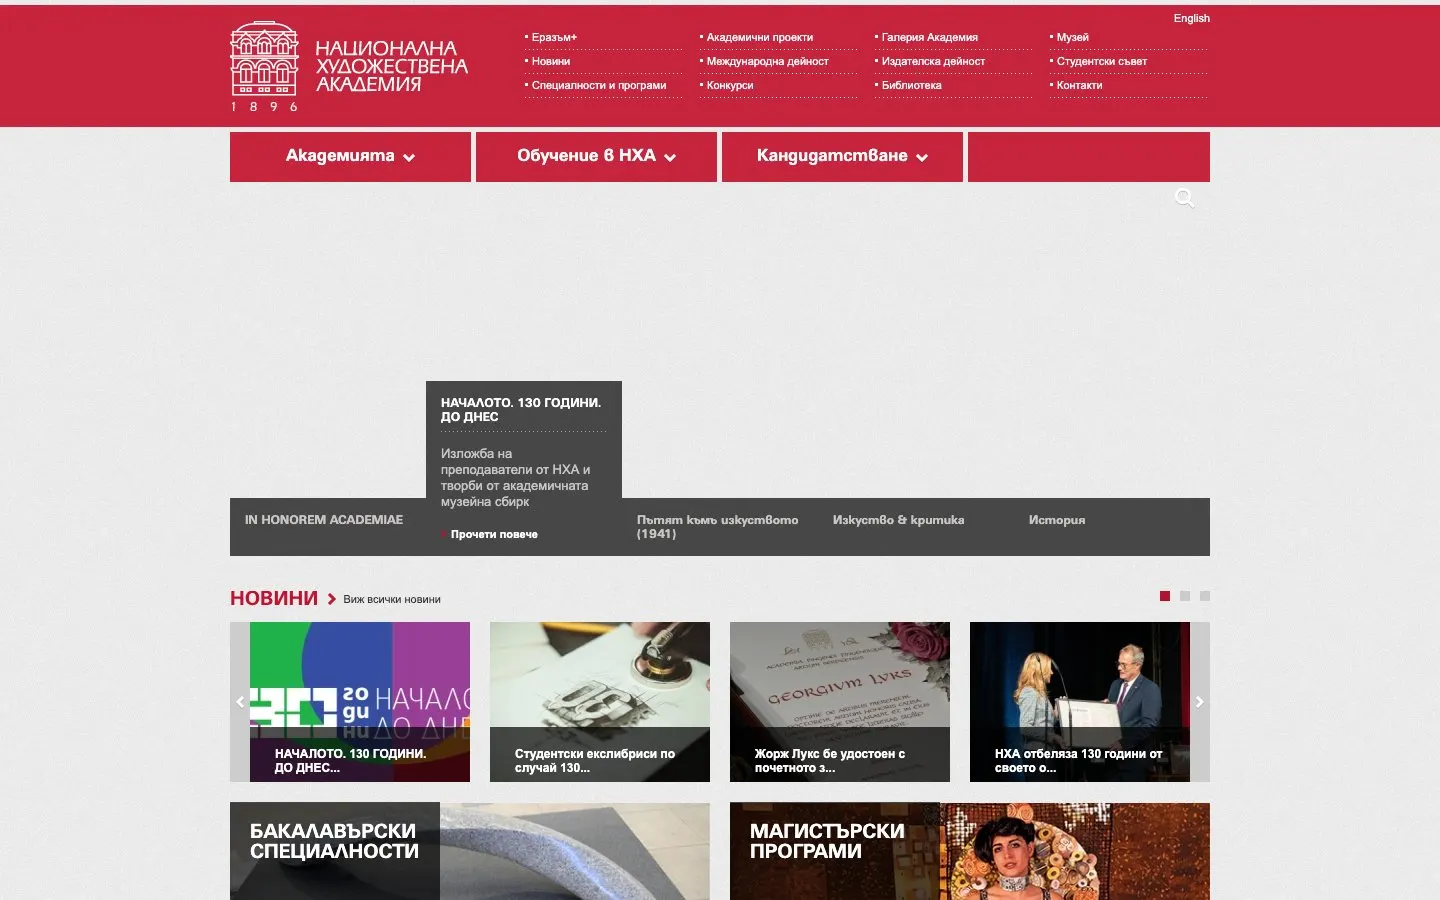1440x900 pixels.
Task: Open the Еразъм+ menu link
Action: [554, 38]
